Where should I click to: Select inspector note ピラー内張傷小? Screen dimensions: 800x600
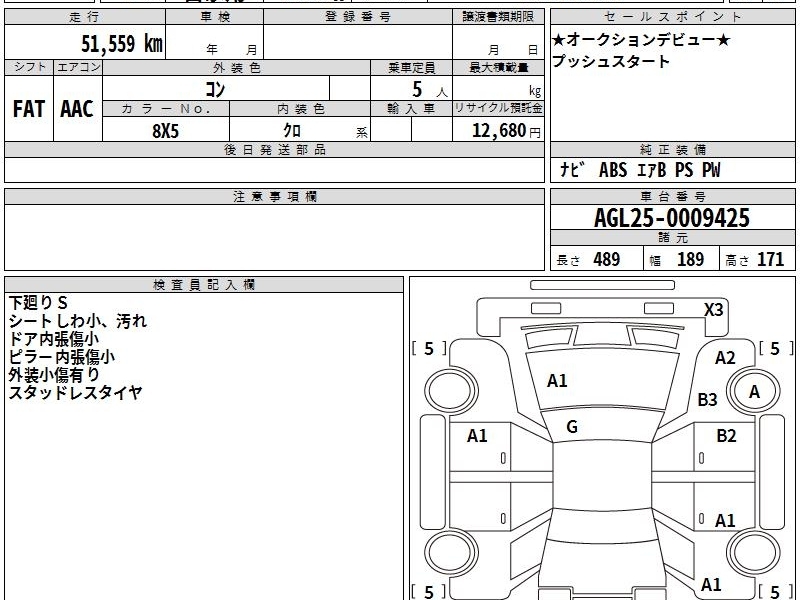coord(62,357)
